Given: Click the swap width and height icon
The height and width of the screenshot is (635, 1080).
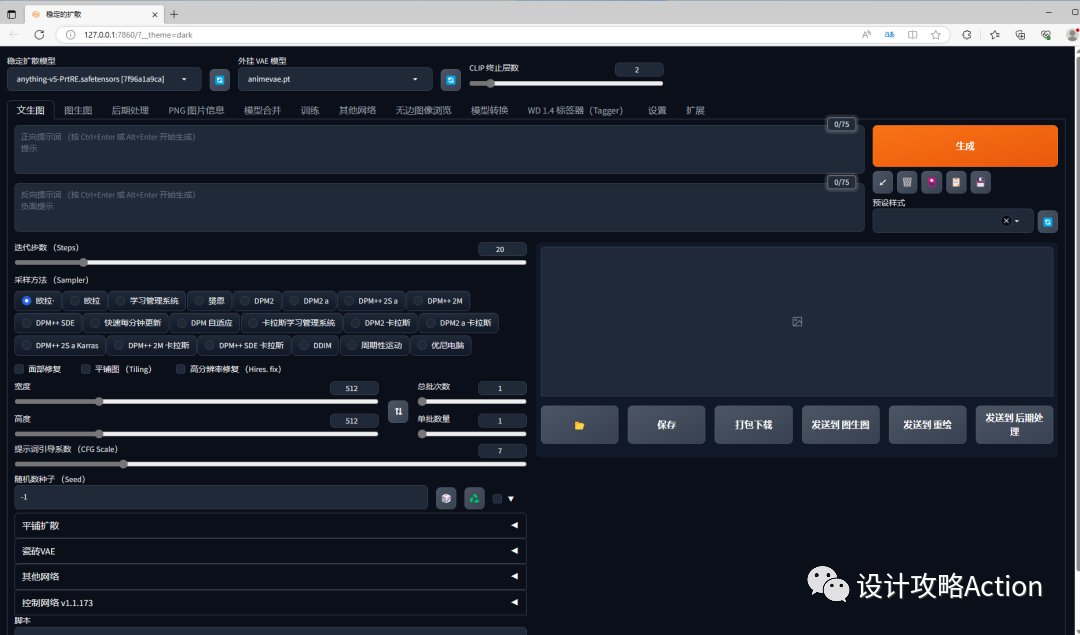Looking at the screenshot, I should pyautogui.click(x=398, y=410).
